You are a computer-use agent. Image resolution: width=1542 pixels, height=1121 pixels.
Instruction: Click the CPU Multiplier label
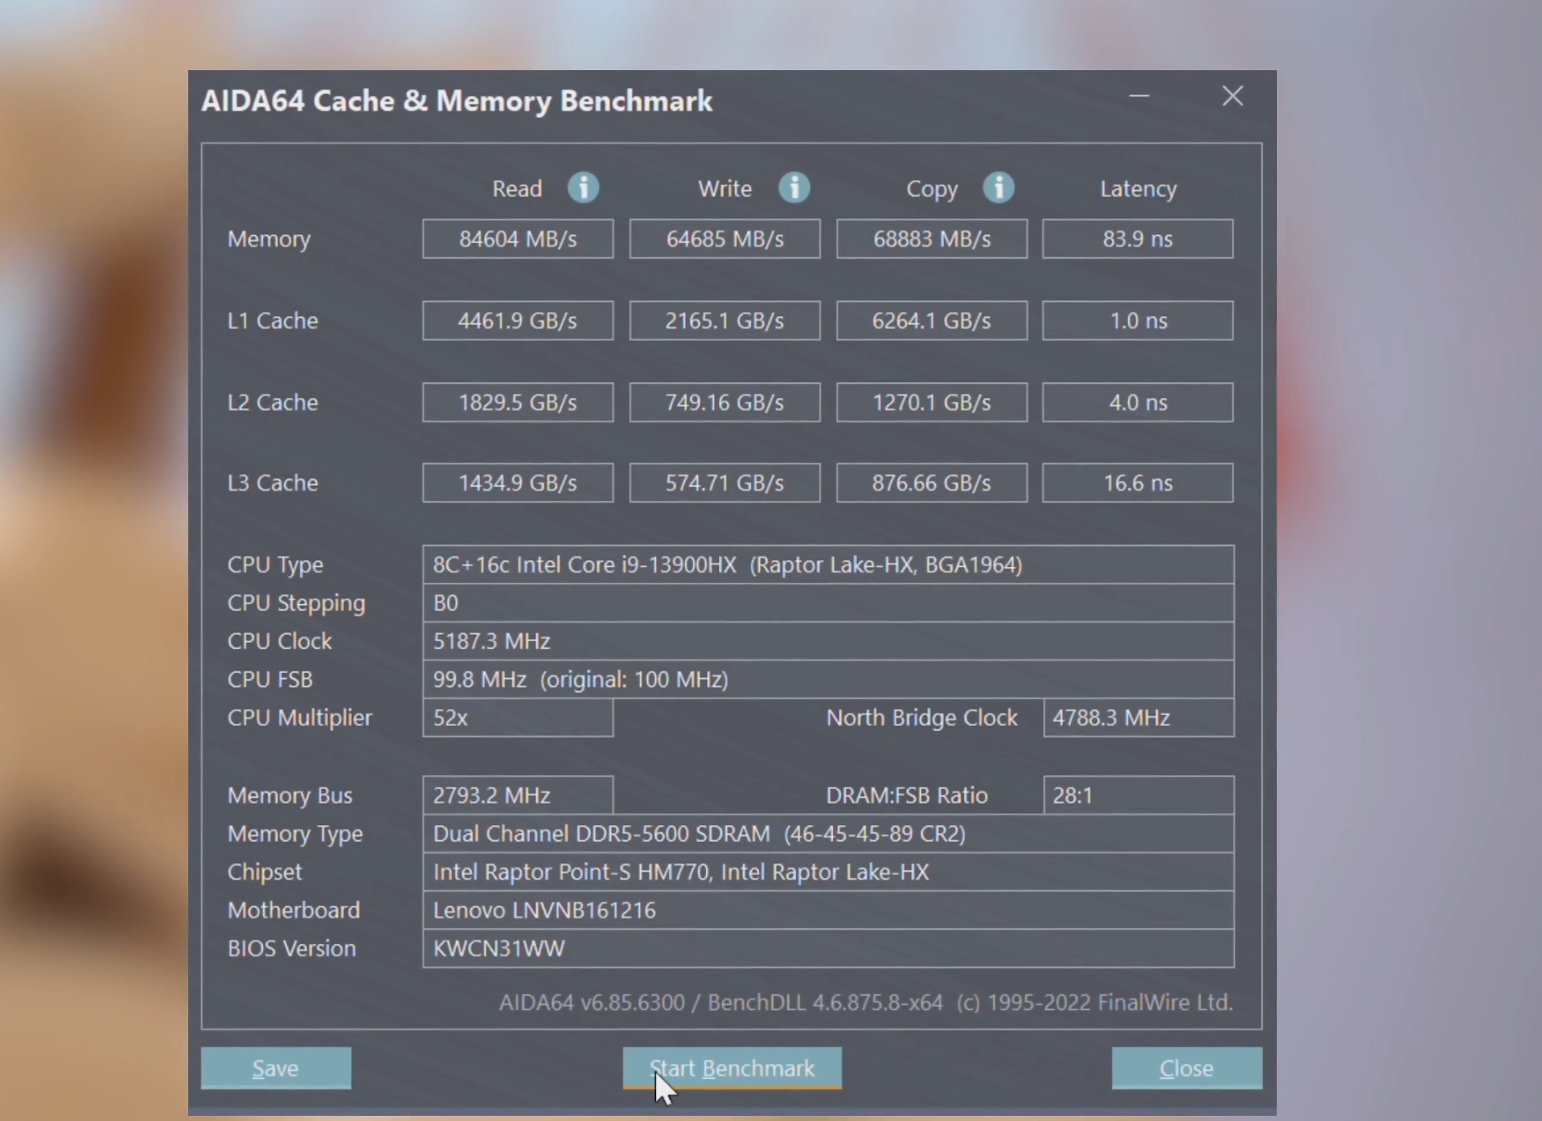(299, 718)
